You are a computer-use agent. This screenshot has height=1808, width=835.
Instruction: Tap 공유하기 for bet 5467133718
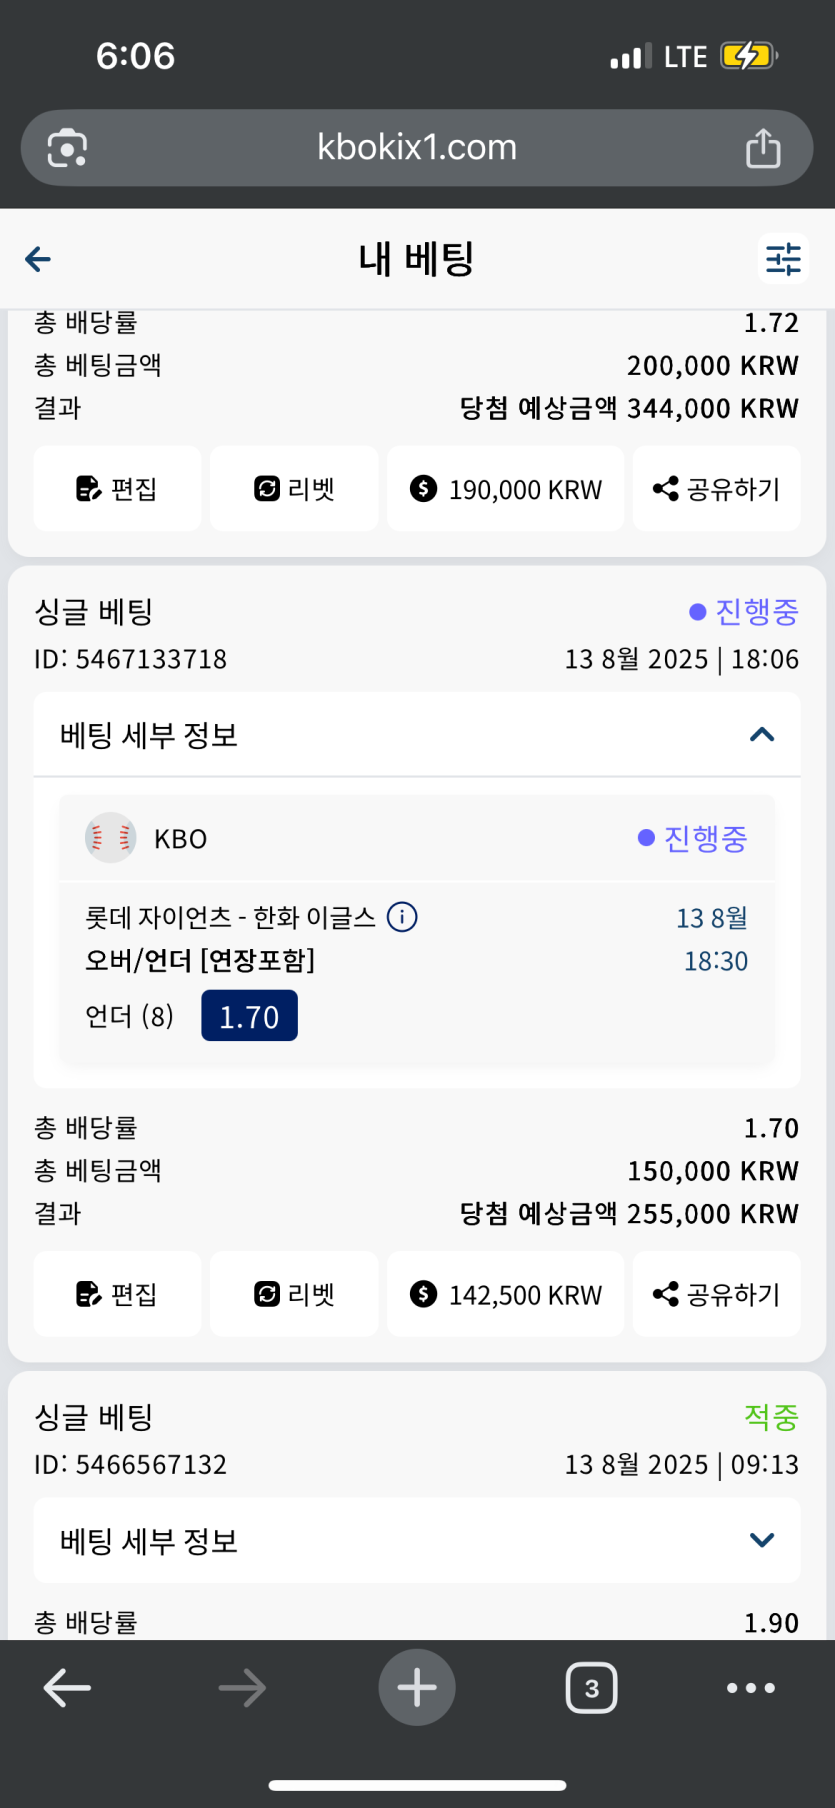pyautogui.click(x=716, y=1294)
